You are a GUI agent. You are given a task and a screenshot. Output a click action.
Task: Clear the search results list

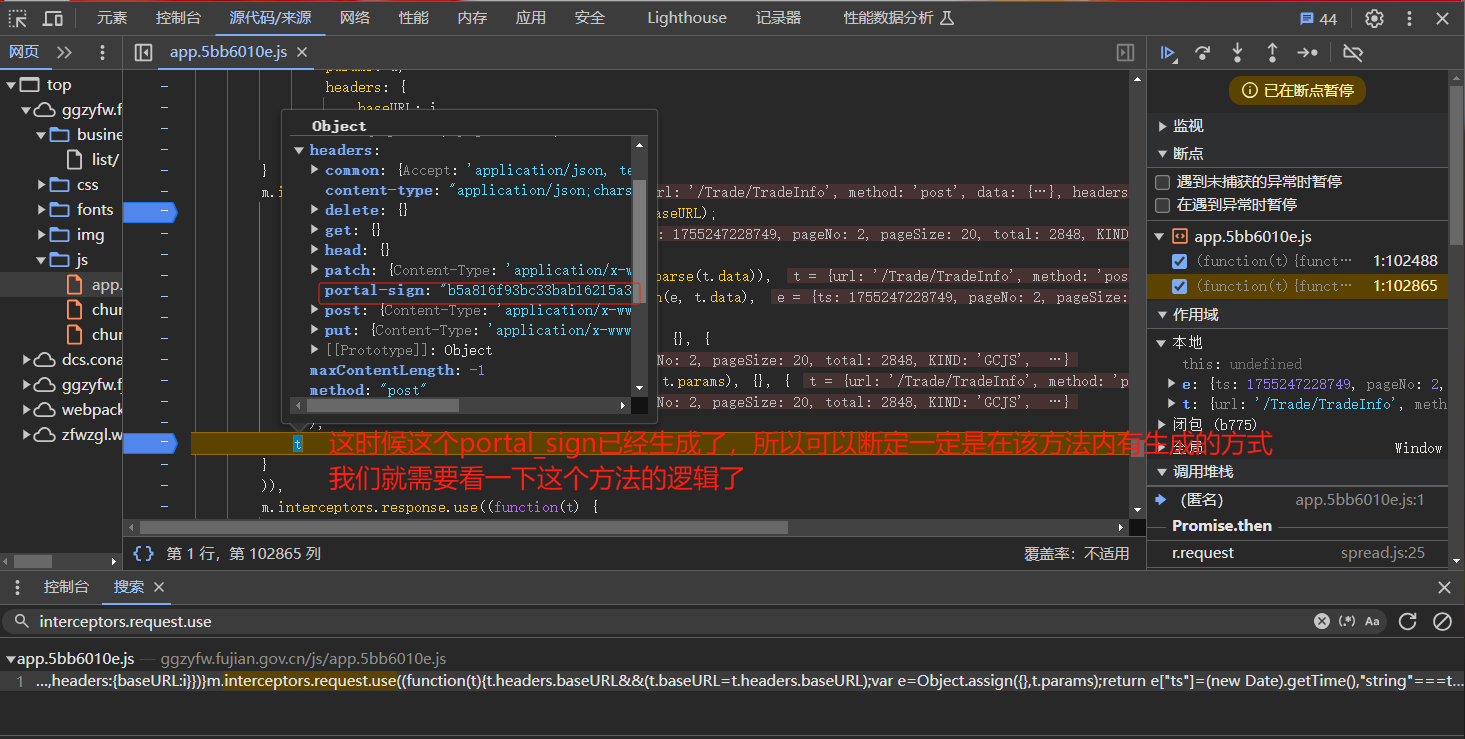click(1442, 621)
